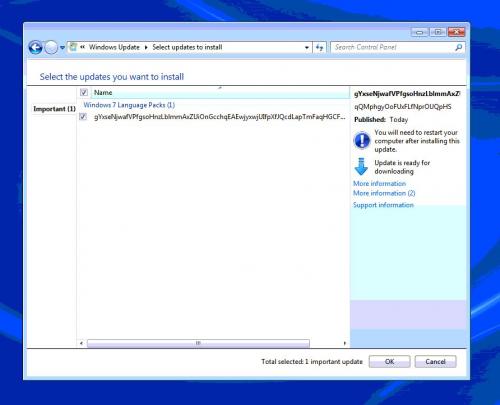Maximize the Windows Update window
The image size is (500, 405).
tap(438, 32)
